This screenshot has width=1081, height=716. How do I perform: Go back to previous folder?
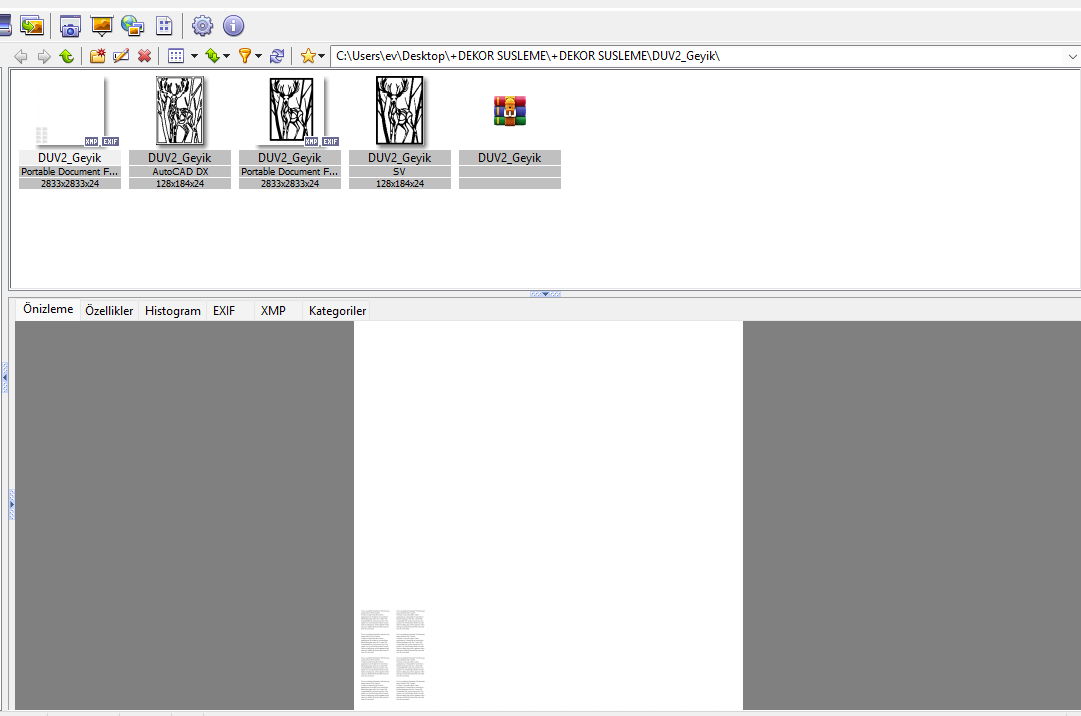21,56
